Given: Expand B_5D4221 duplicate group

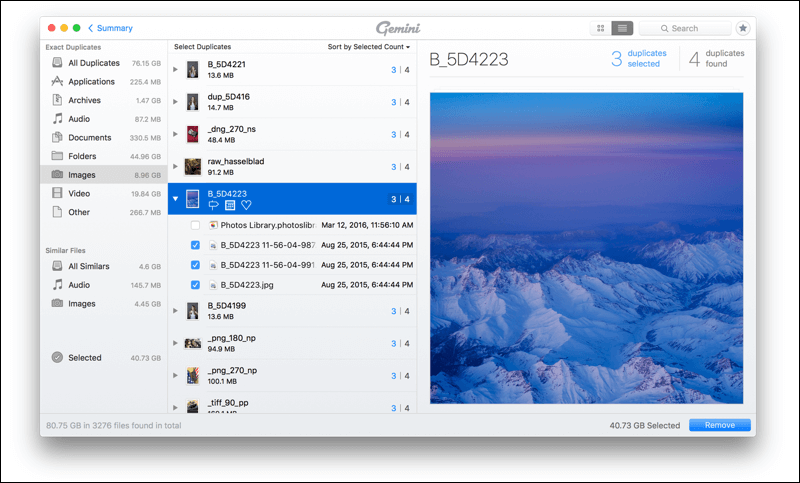Looking at the screenshot, I should 176,69.
